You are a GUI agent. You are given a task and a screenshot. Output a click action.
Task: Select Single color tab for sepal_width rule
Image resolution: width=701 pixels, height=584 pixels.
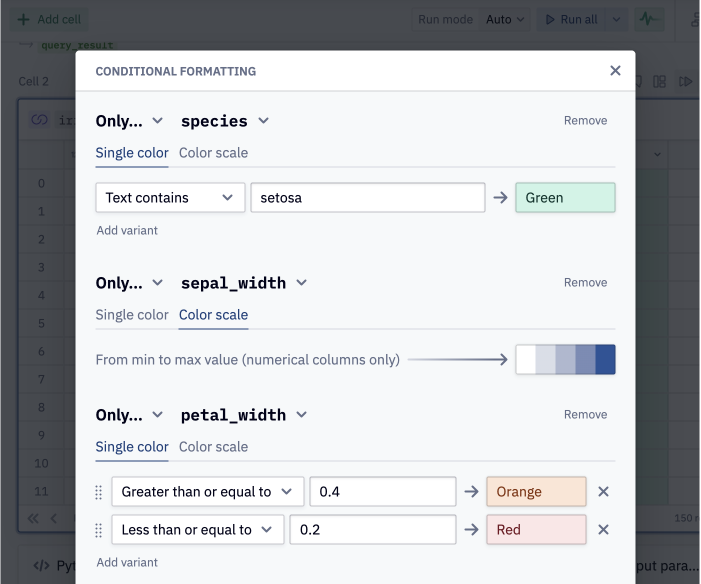click(x=132, y=315)
